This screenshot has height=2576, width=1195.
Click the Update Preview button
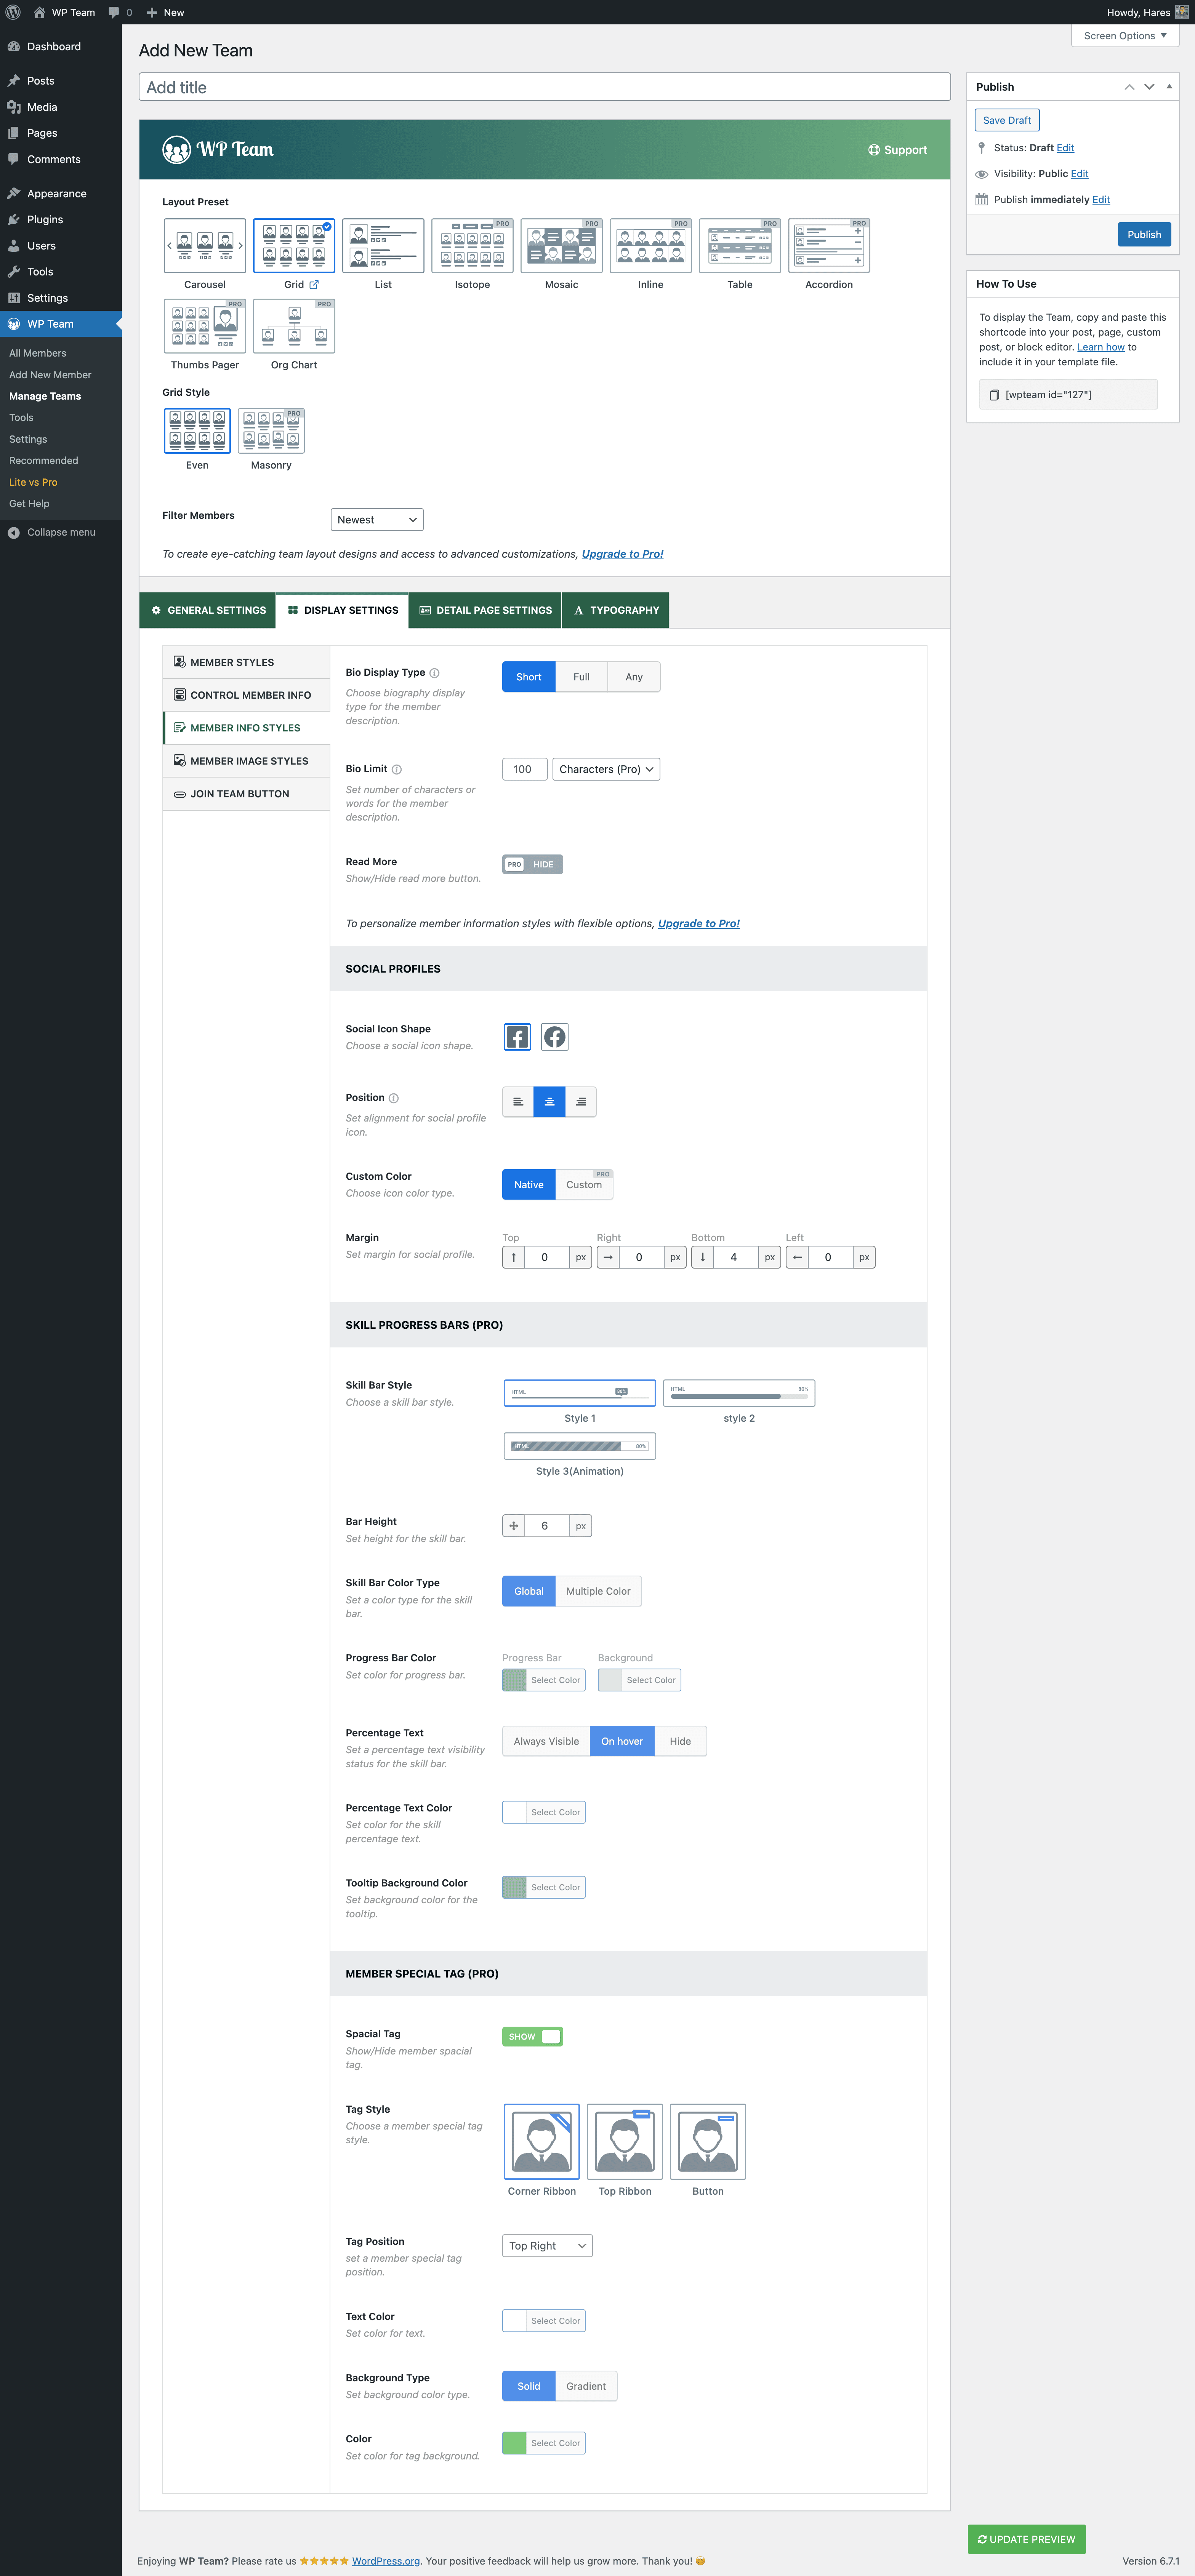coord(1026,2539)
